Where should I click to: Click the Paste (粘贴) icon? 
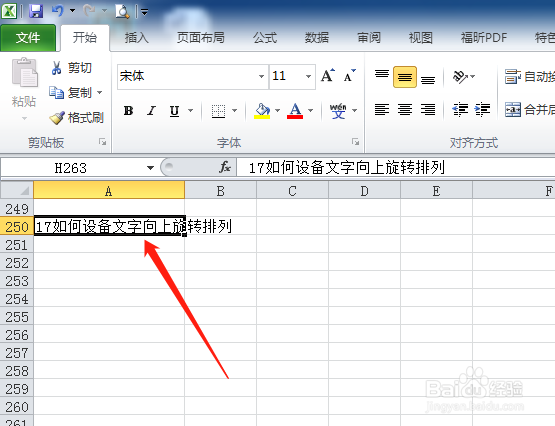(x=24, y=73)
